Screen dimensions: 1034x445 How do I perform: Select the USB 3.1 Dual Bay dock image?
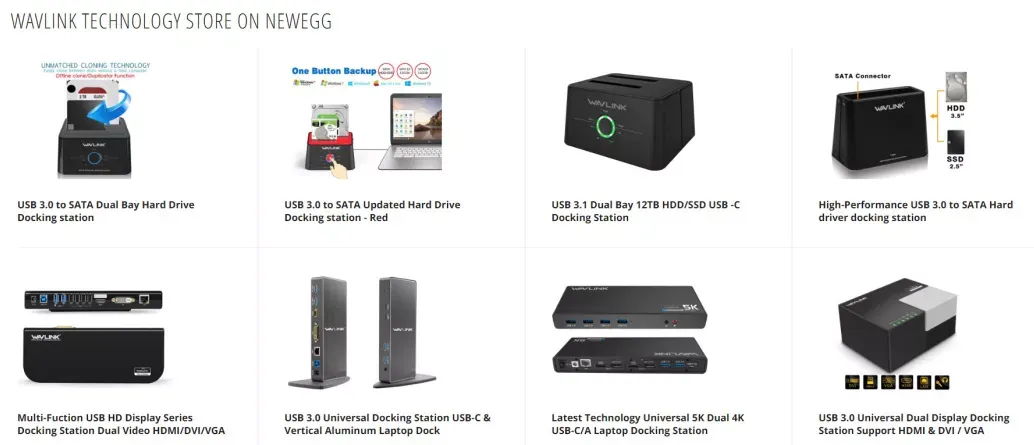pyautogui.click(x=629, y=121)
